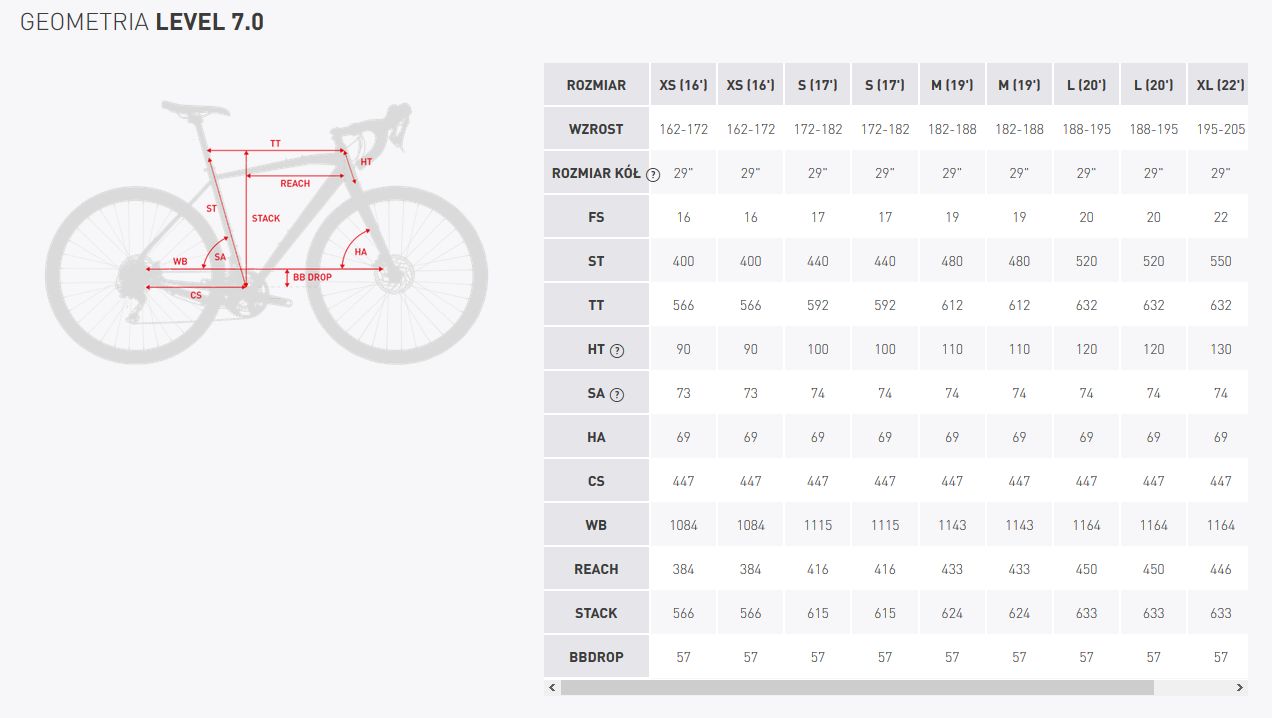Click the WZROST row label

(596, 129)
